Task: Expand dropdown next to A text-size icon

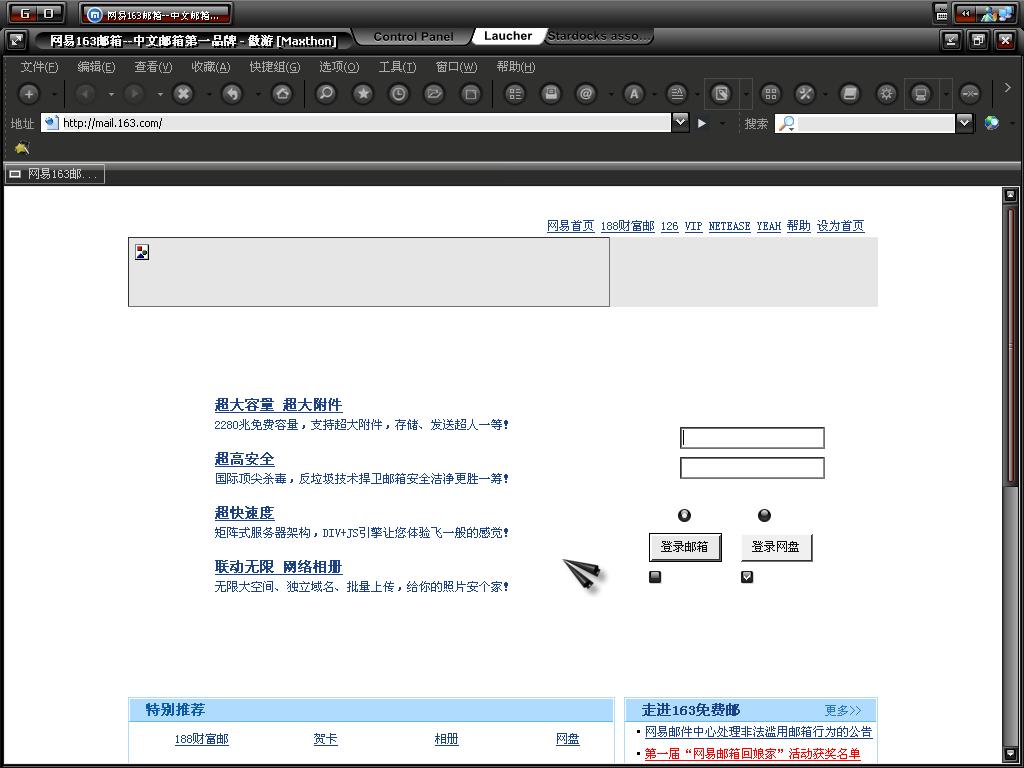Action: pyautogui.click(x=654, y=95)
